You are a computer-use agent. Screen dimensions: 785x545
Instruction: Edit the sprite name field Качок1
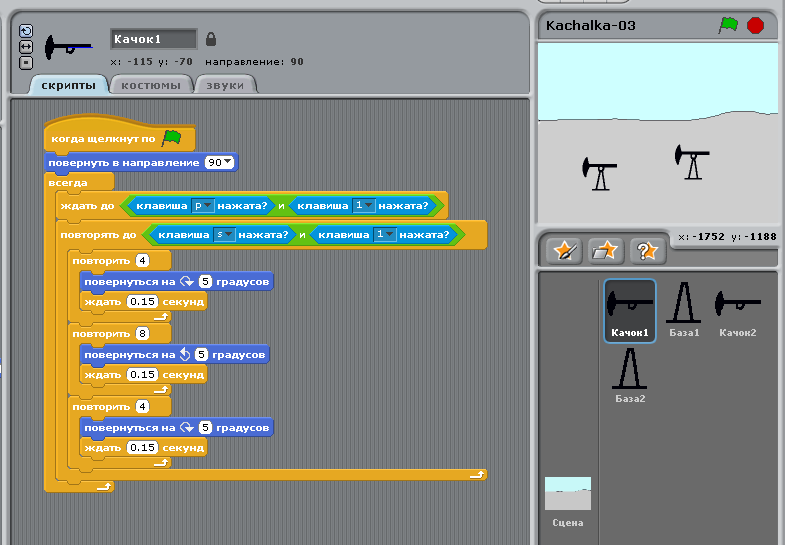click(154, 39)
